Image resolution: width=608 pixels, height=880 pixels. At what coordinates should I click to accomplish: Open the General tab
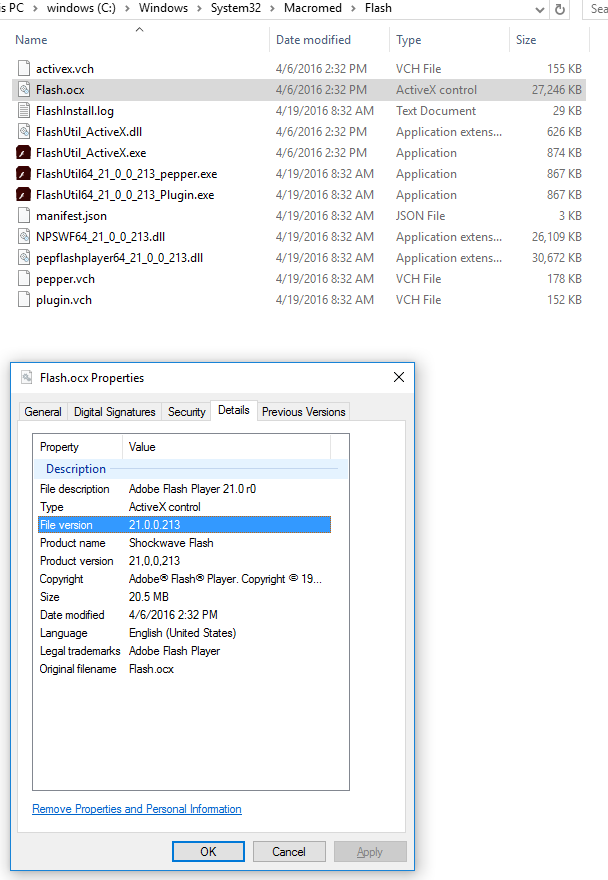click(x=43, y=411)
